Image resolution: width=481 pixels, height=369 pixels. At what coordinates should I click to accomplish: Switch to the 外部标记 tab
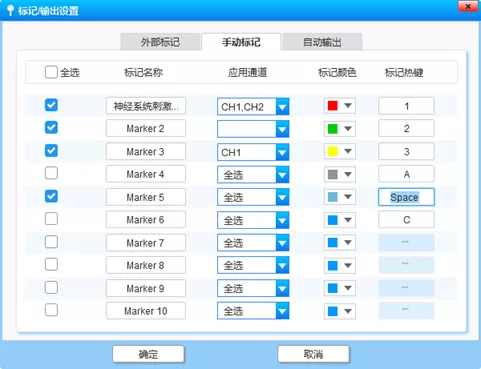tap(160, 42)
